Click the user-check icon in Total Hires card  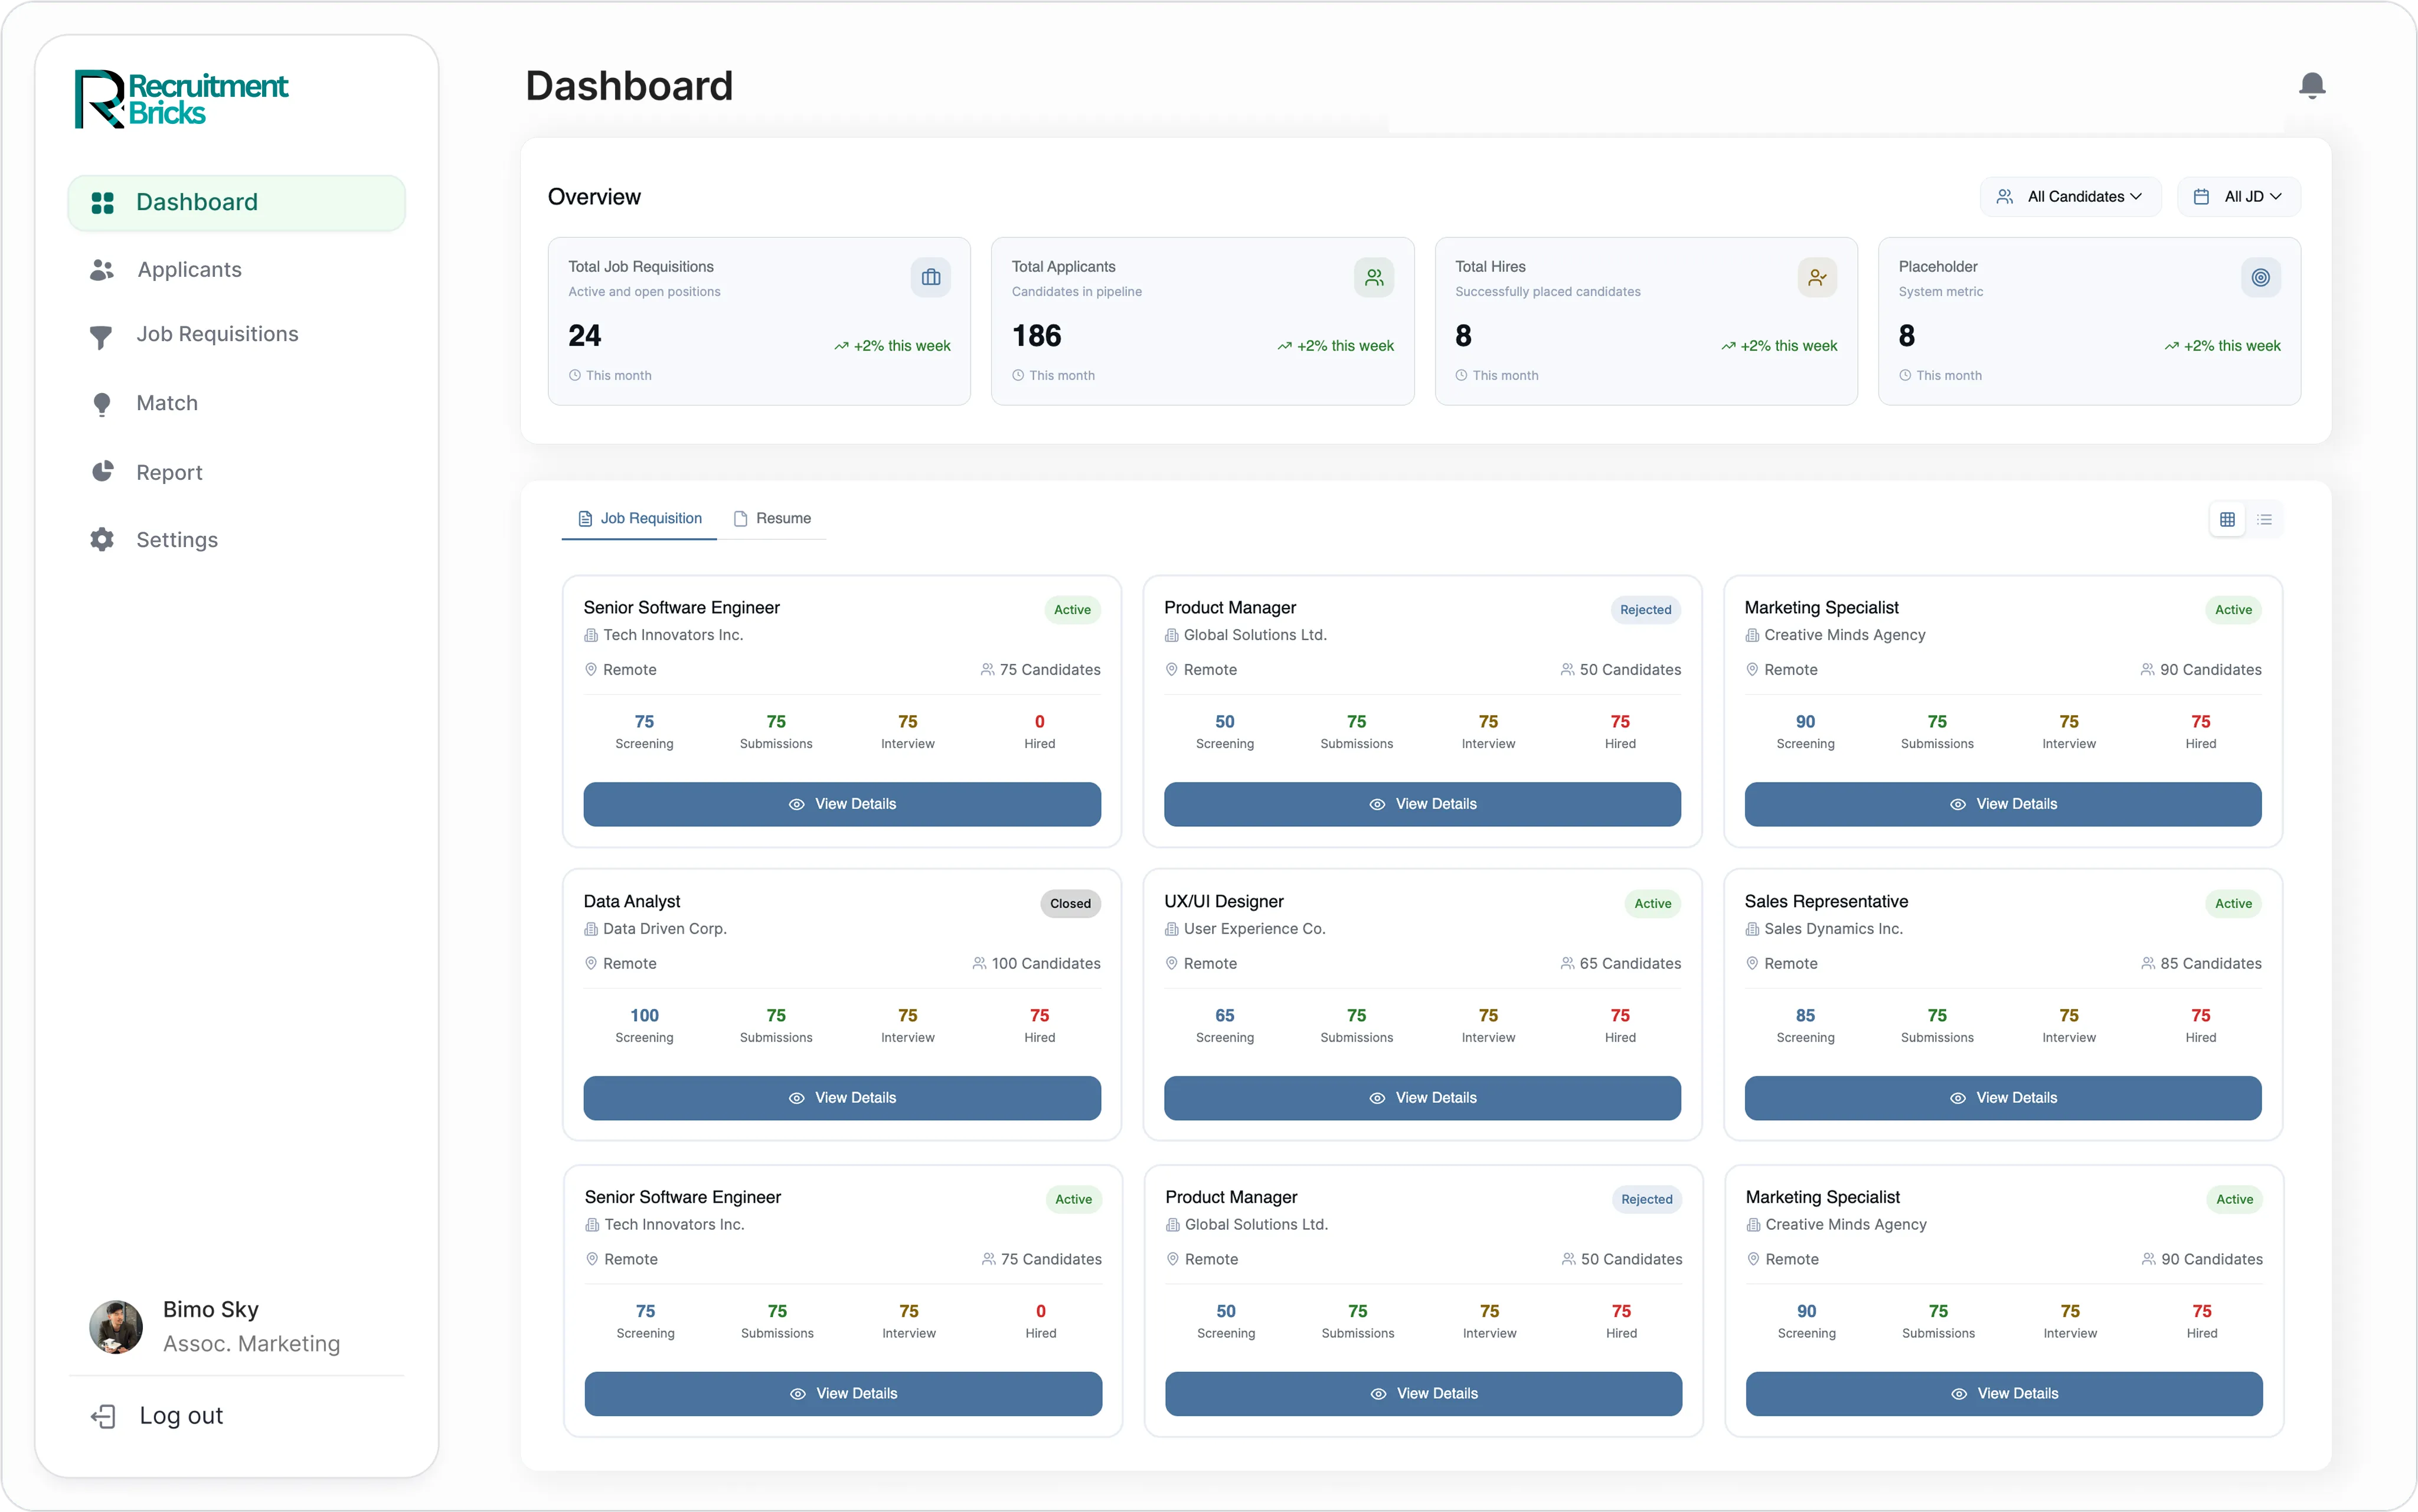pyautogui.click(x=1816, y=277)
